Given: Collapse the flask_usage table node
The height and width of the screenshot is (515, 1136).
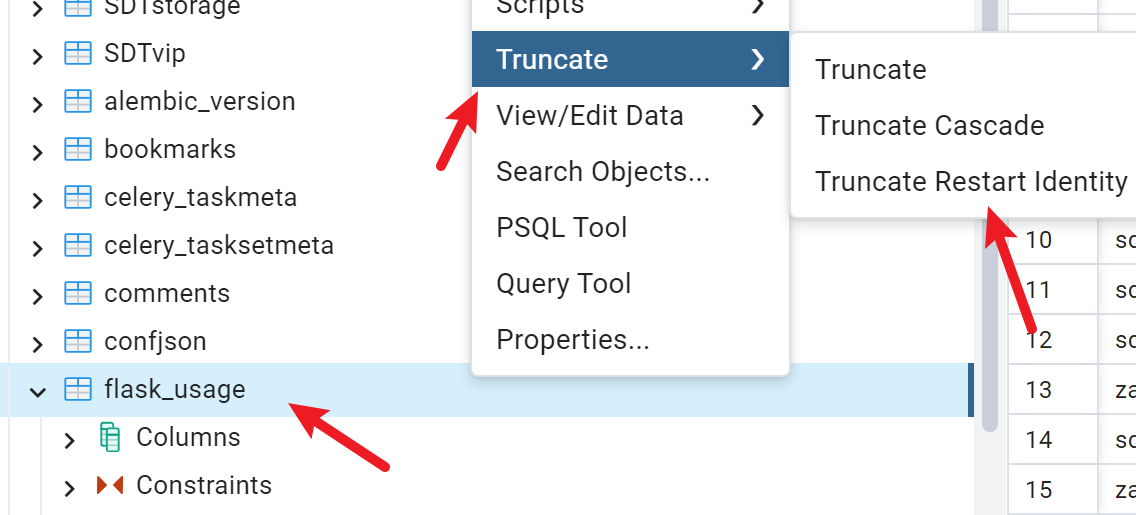Looking at the screenshot, I should click(38, 391).
